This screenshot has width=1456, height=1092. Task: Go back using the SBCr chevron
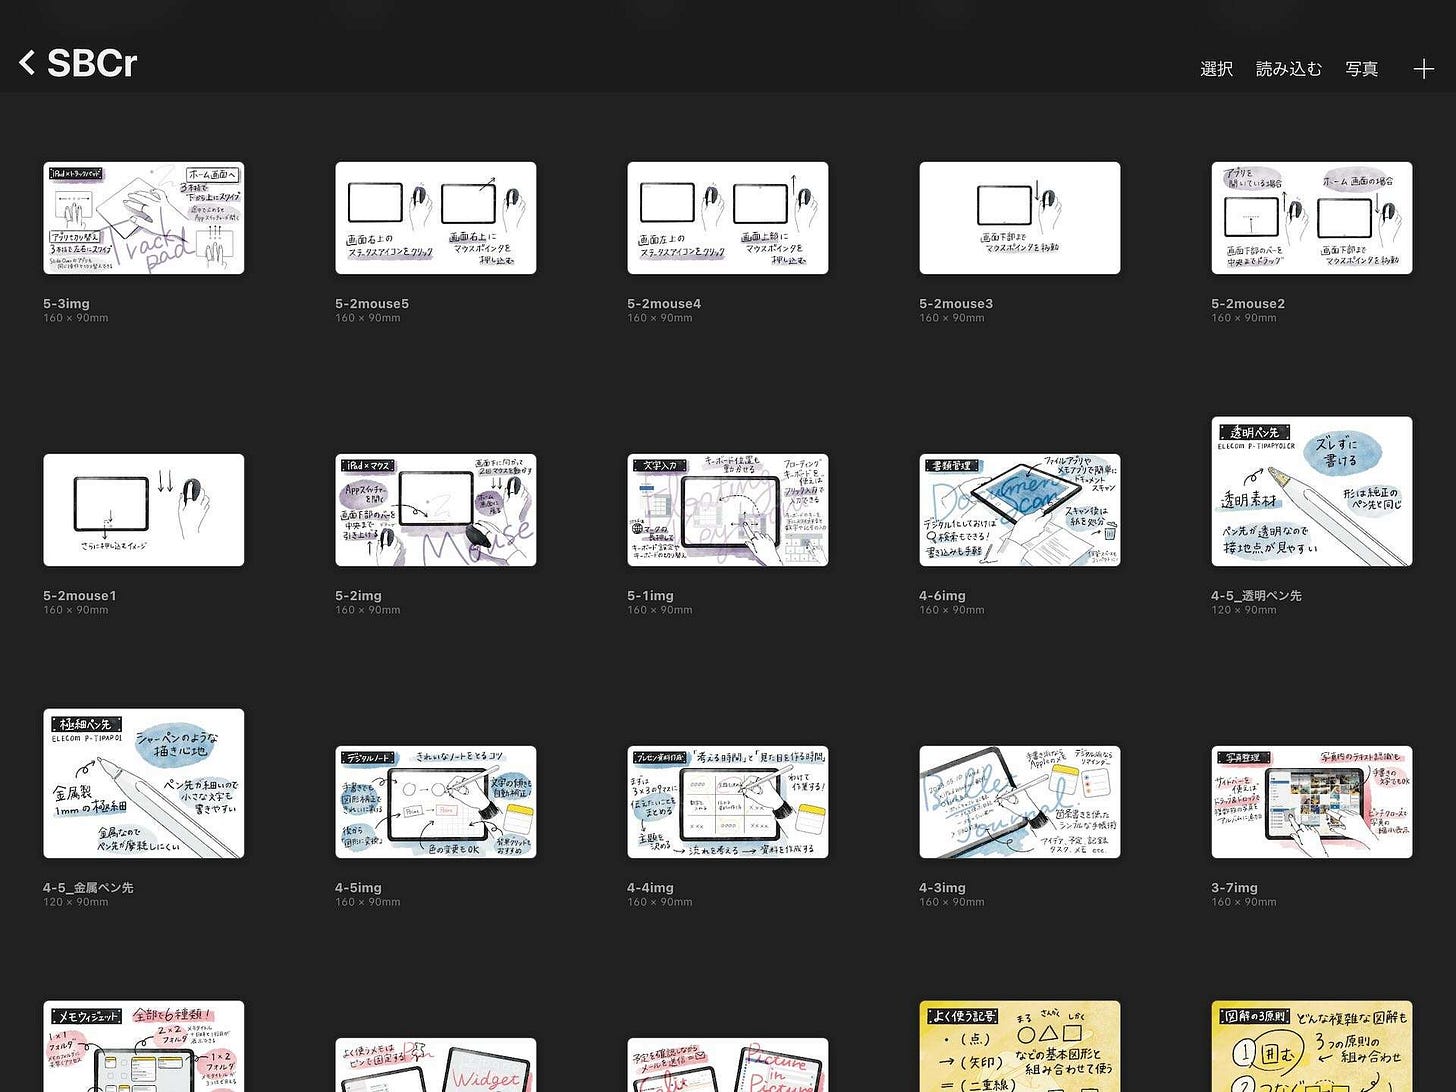(28, 63)
